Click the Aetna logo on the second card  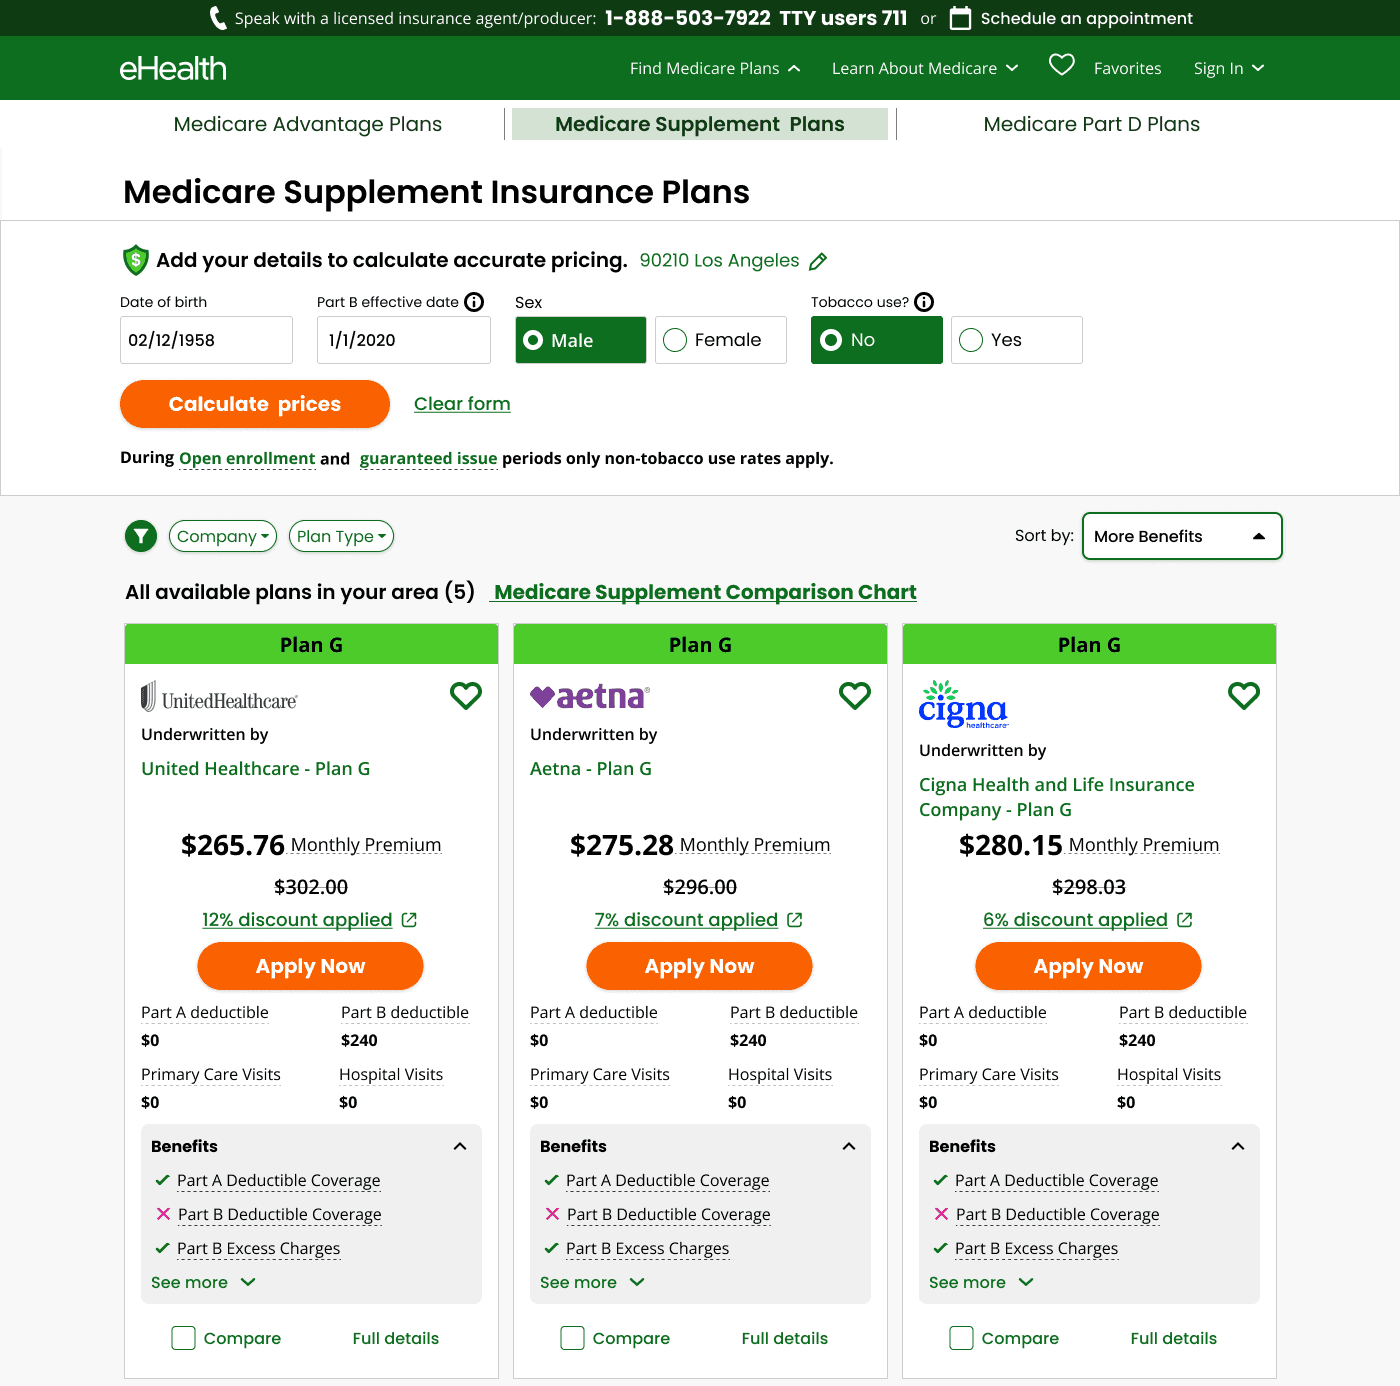[590, 696]
